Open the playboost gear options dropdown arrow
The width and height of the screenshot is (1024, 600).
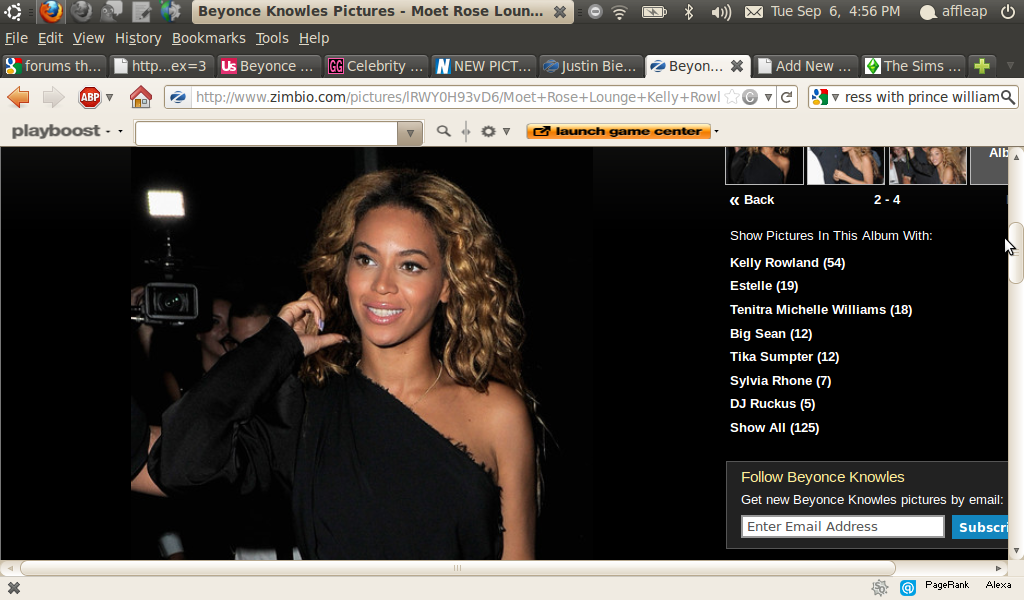(506, 131)
